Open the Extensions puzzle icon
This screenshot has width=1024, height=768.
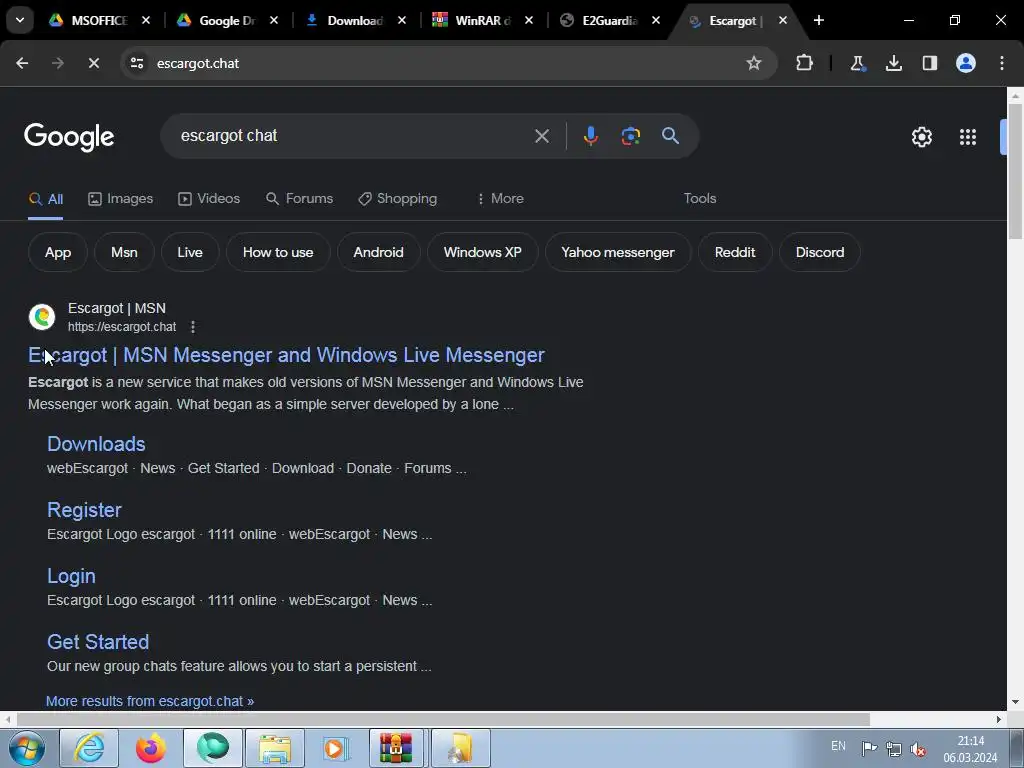[805, 63]
